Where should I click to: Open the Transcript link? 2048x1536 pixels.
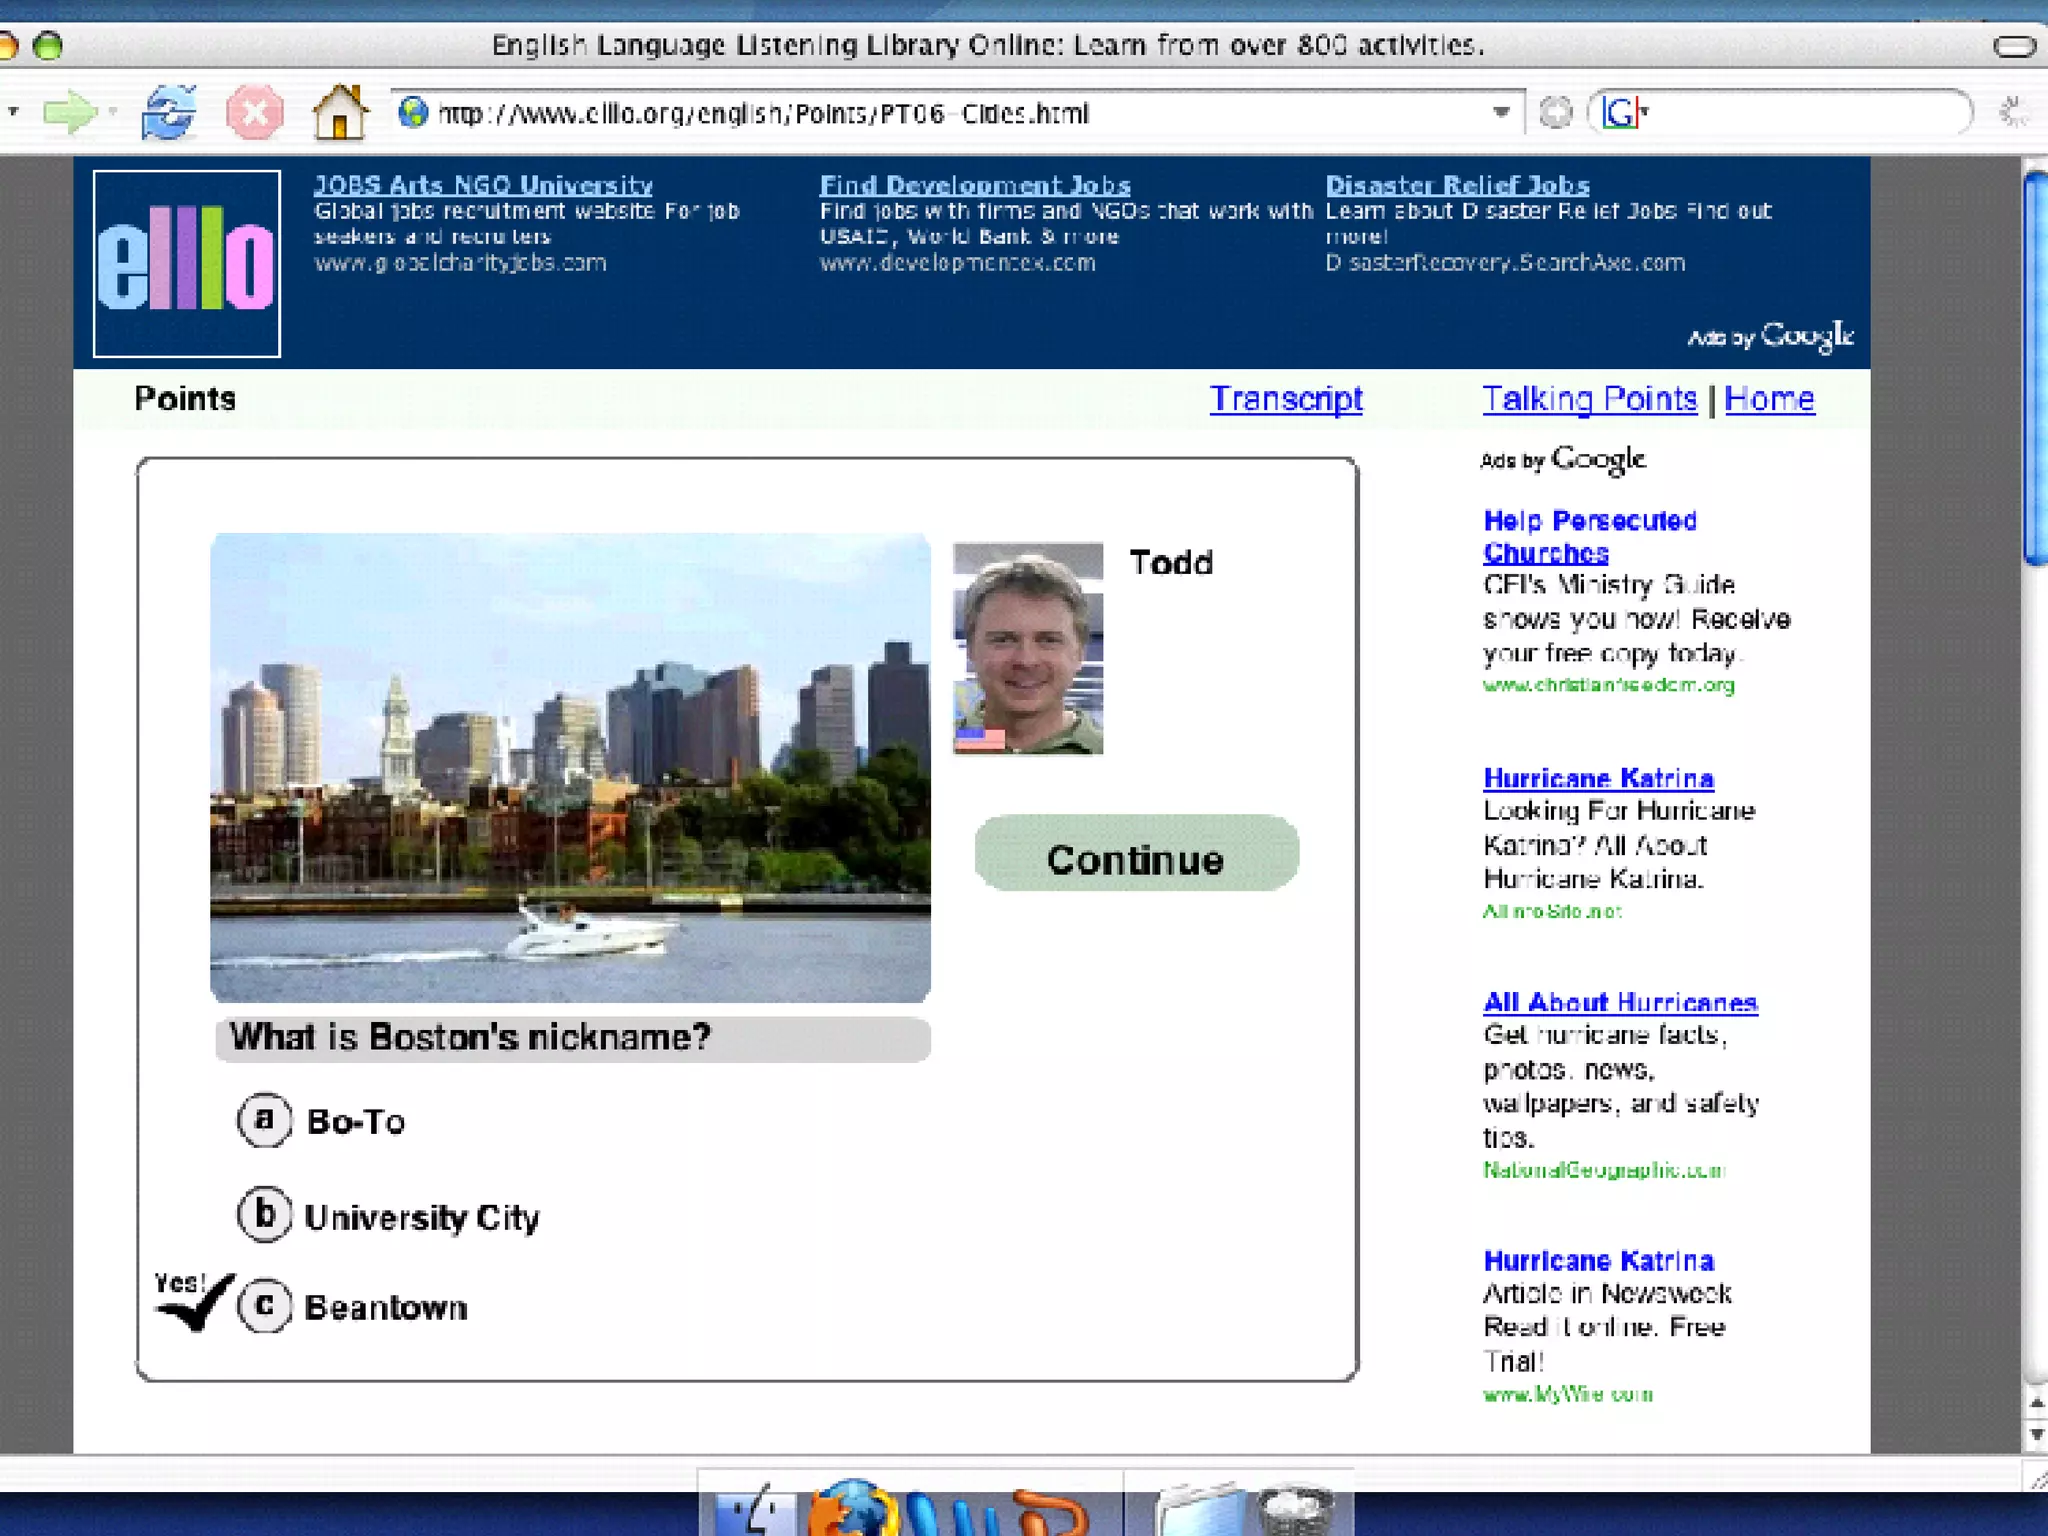[x=1285, y=399]
